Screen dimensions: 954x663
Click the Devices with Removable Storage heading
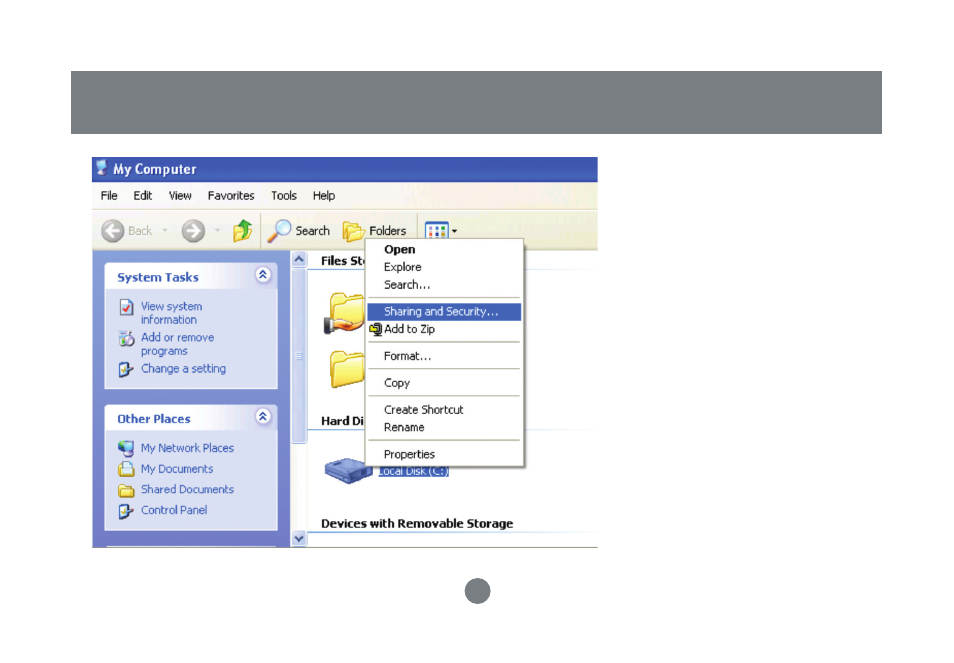click(417, 524)
